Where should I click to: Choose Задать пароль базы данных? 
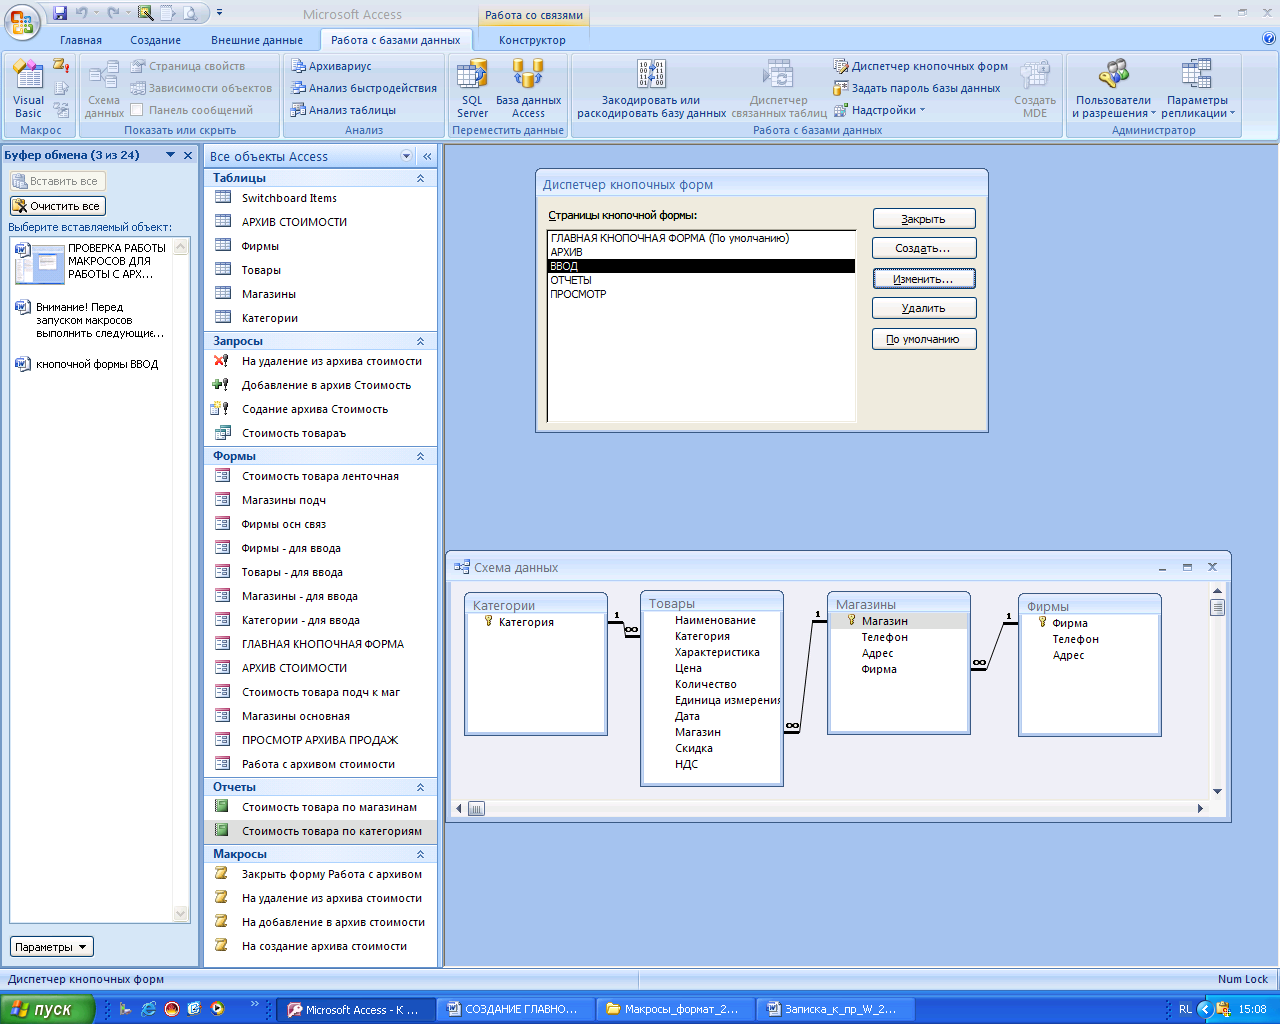pos(917,88)
